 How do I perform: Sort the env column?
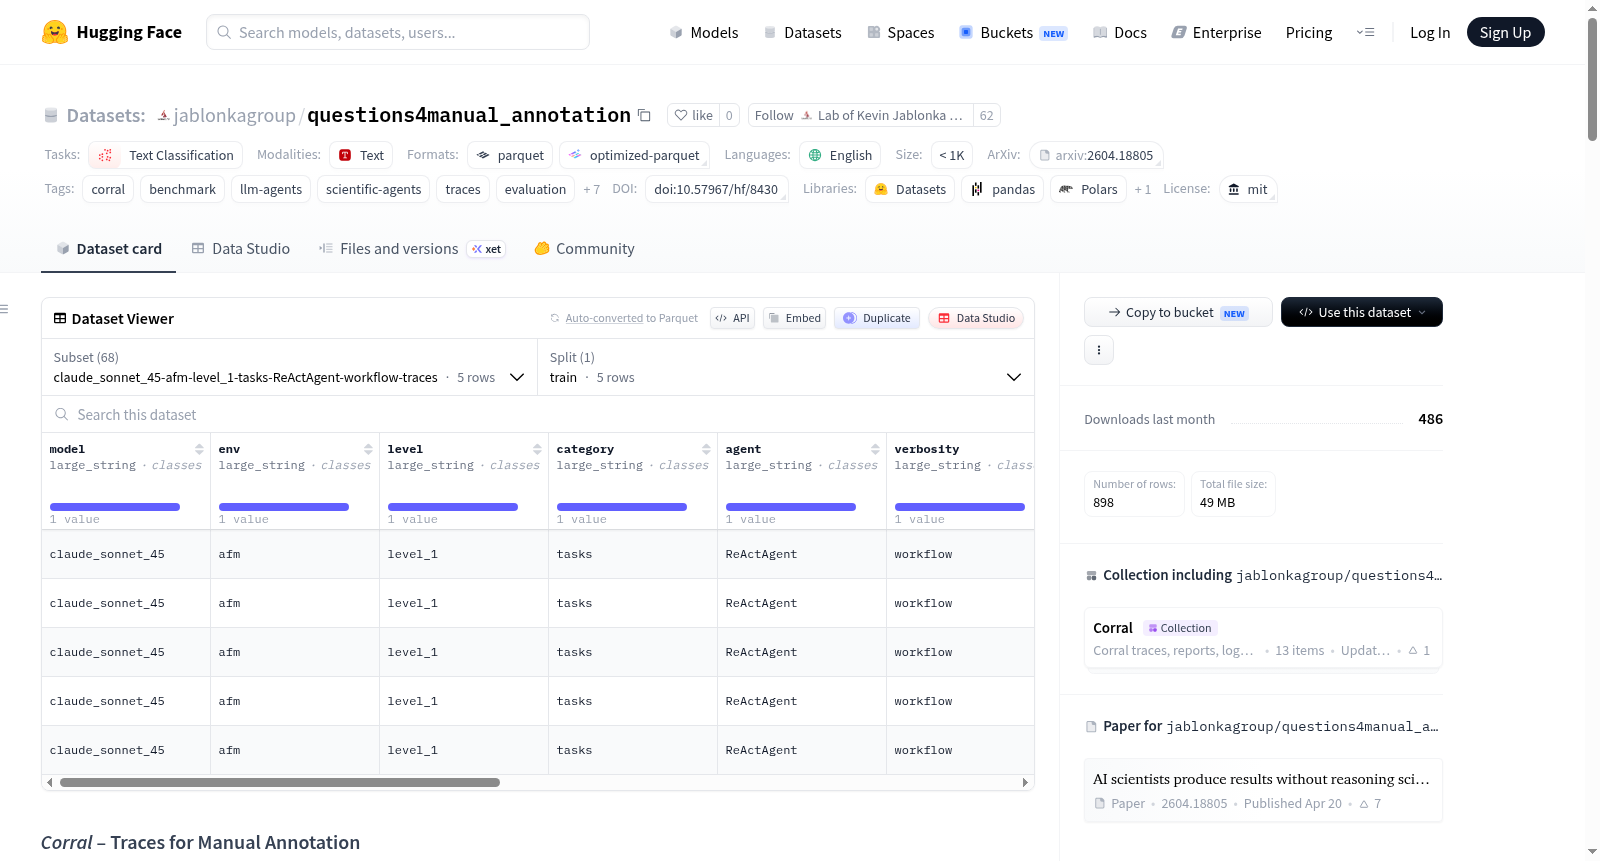(x=369, y=450)
